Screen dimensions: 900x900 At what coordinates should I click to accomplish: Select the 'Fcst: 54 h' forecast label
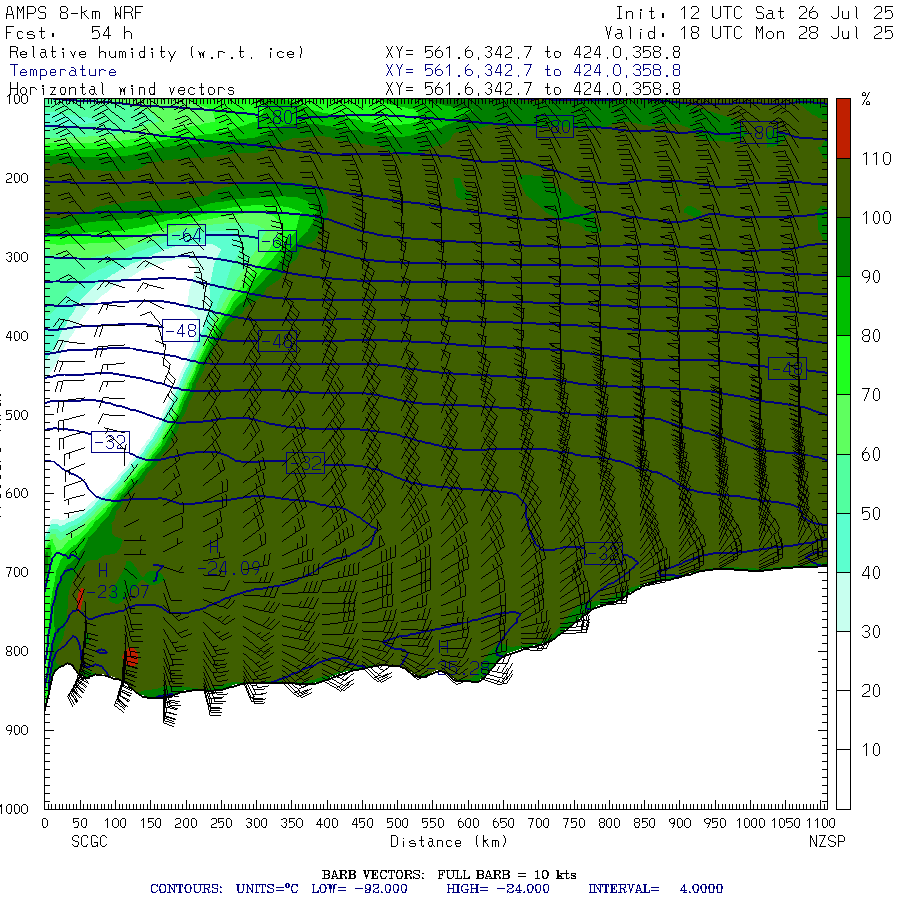tap(69, 33)
